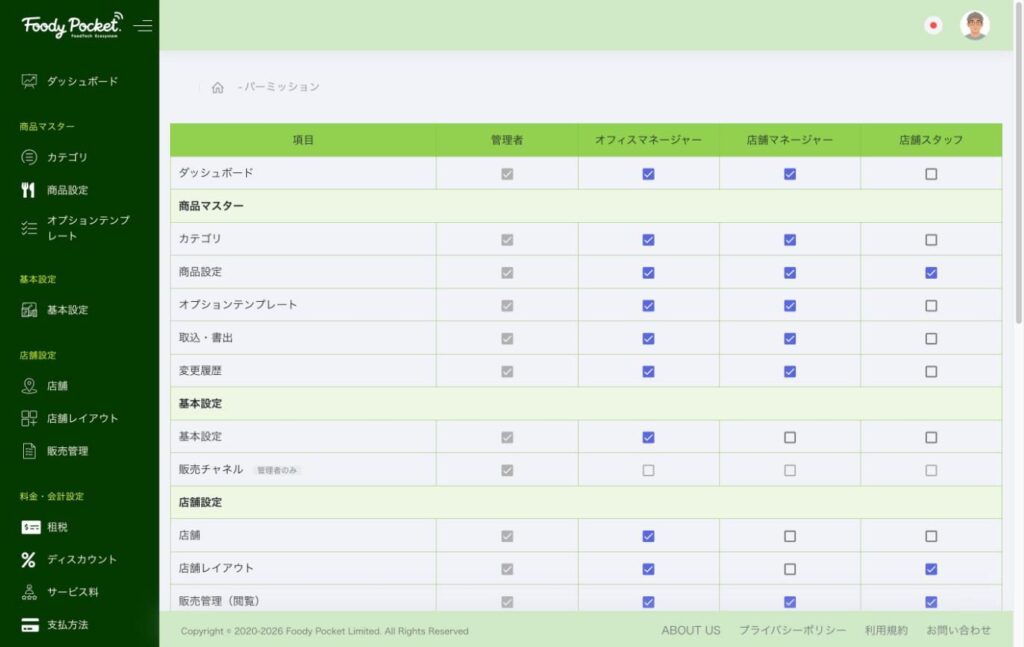Click the オプションテンプレート checklist icon

coord(29,228)
